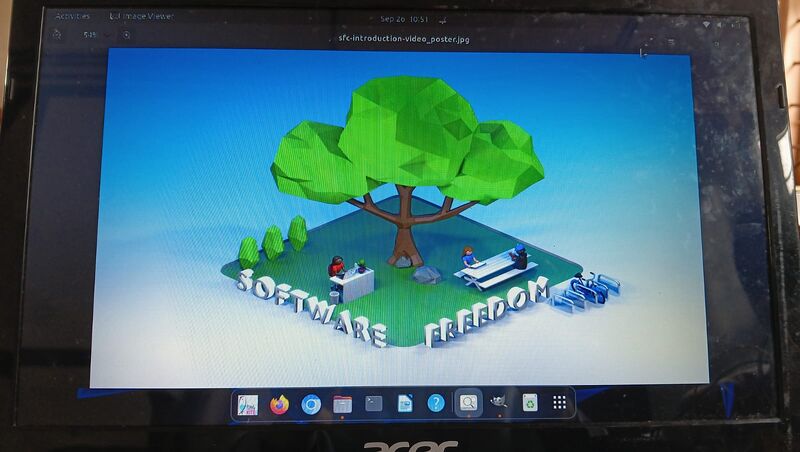The height and width of the screenshot is (452, 800).
Task: Open the Files manager in the dock
Action: pos(342,404)
